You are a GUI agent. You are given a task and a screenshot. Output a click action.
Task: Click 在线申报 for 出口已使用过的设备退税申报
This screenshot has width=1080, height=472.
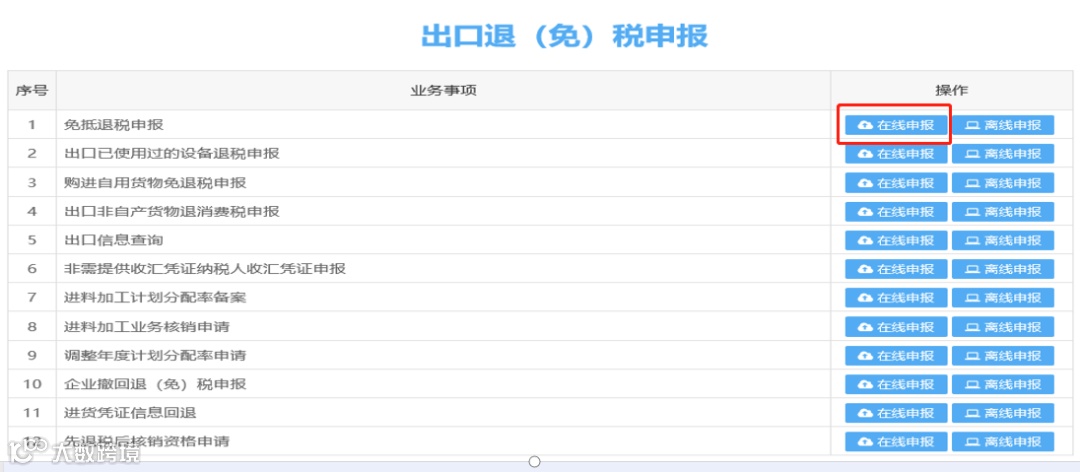click(x=896, y=154)
